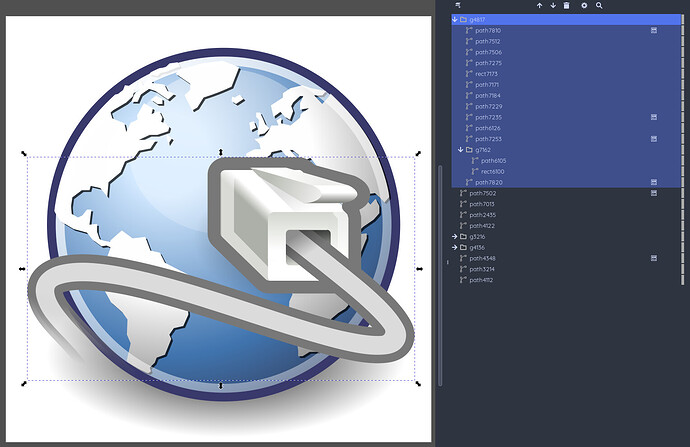This screenshot has width=690, height=447.
Task: Click the clip icon on path7502 row
Action: (x=654, y=193)
